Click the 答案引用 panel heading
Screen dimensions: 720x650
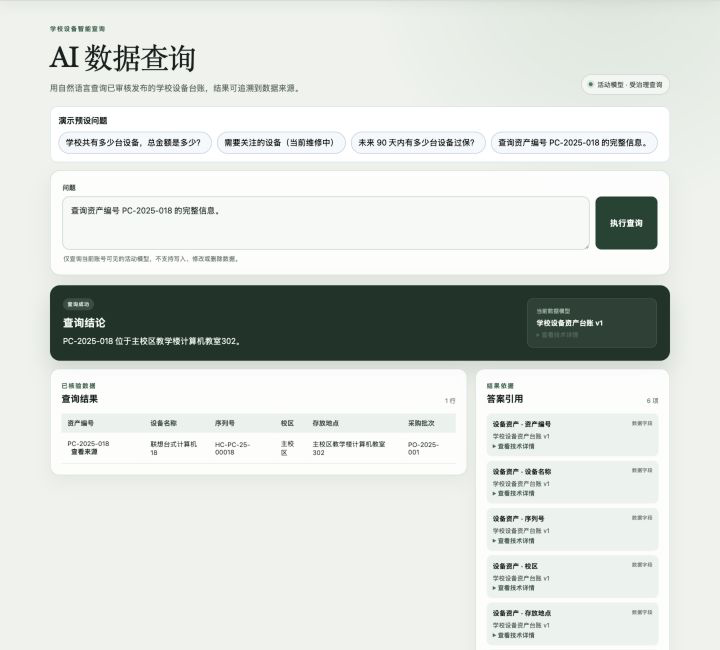[x=505, y=399]
